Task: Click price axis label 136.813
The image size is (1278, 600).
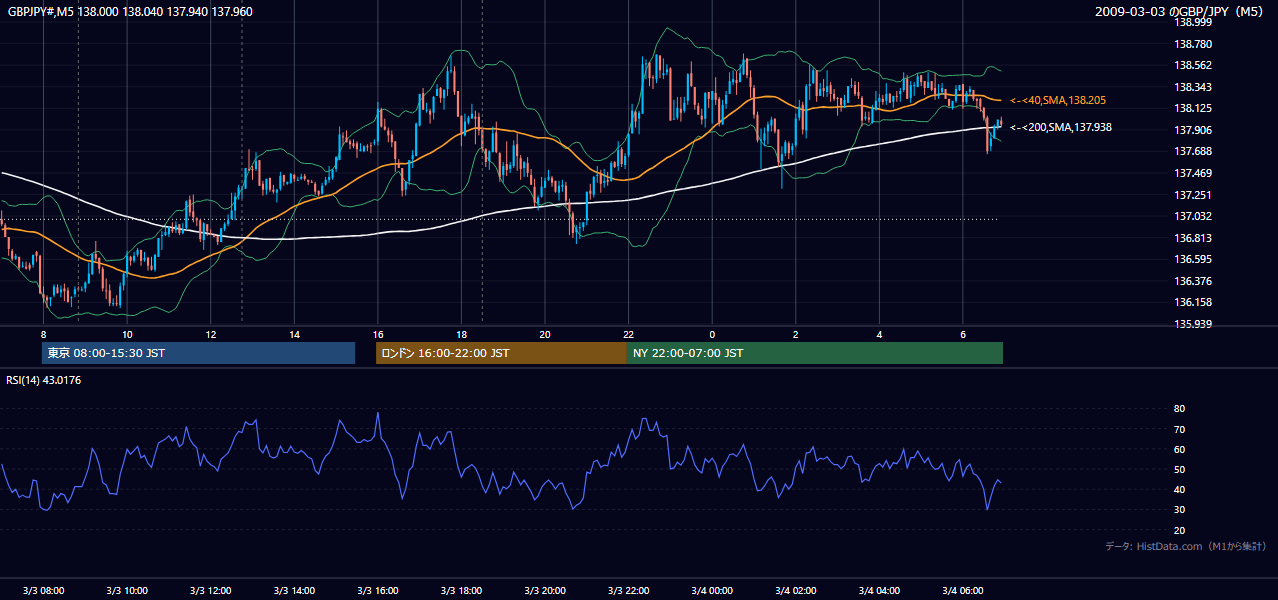Action: point(1191,238)
